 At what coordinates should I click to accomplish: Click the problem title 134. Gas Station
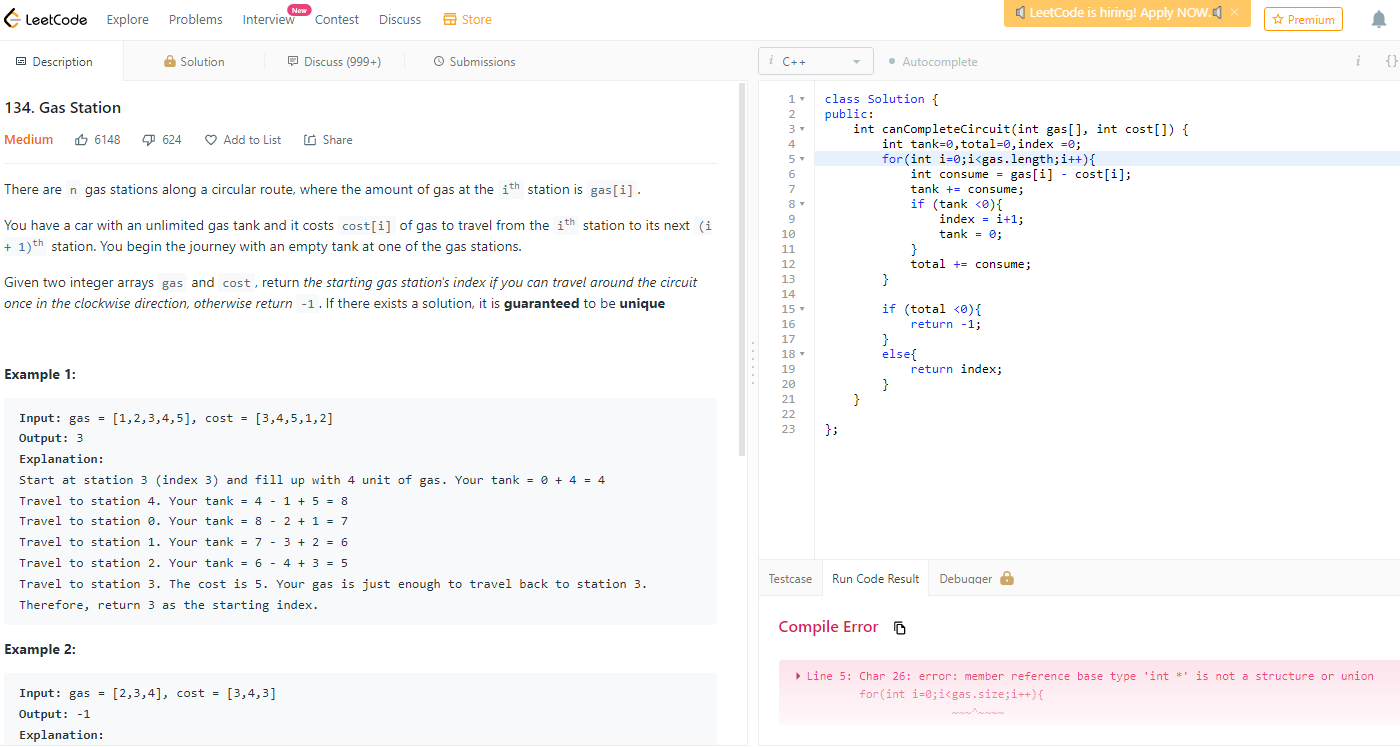coord(63,108)
